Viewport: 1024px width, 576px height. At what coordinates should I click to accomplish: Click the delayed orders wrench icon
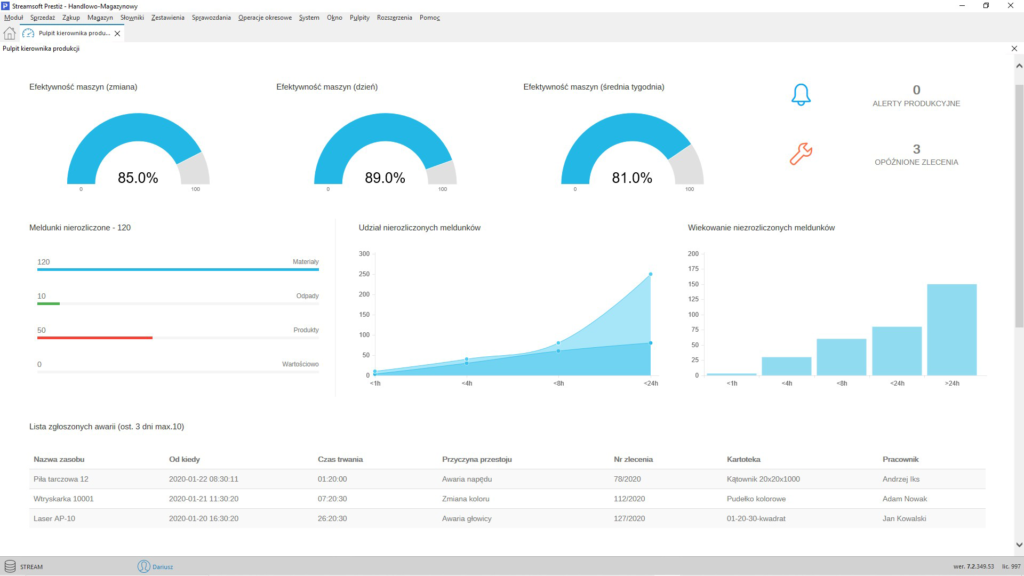point(801,154)
